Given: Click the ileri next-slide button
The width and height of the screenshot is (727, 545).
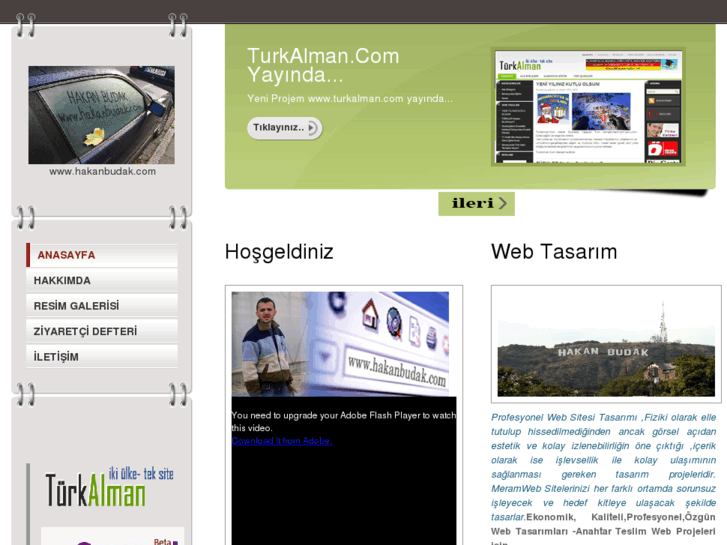Looking at the screenshot, I should coord(476,204).
